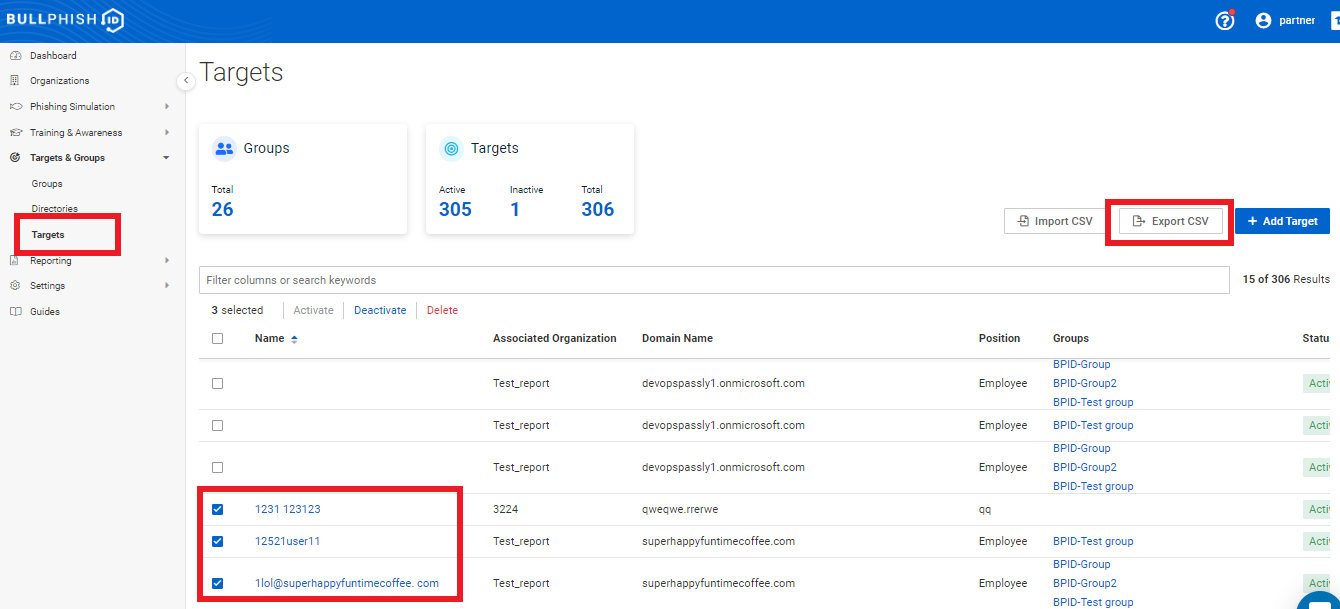Image resolution: width=1340 pixels, height=609 pixels.
Task: Click the 15 of 306 Results text
Action: pyautogui.click(x=1286, y=280)
